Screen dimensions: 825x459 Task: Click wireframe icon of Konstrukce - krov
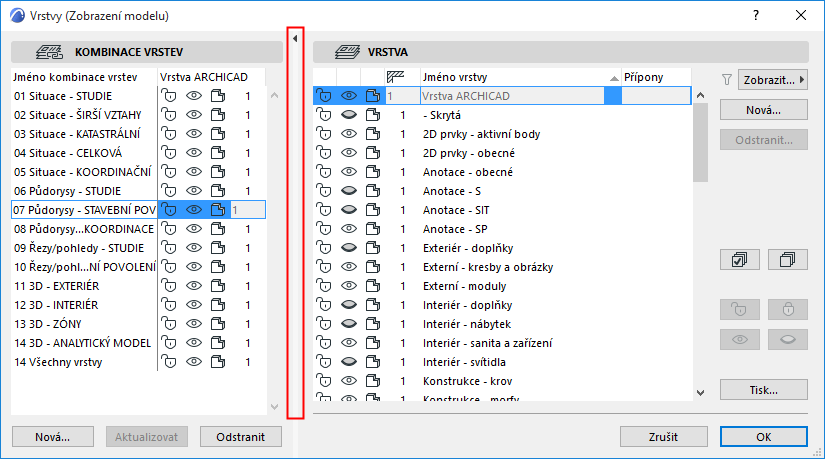pos(373,381)
